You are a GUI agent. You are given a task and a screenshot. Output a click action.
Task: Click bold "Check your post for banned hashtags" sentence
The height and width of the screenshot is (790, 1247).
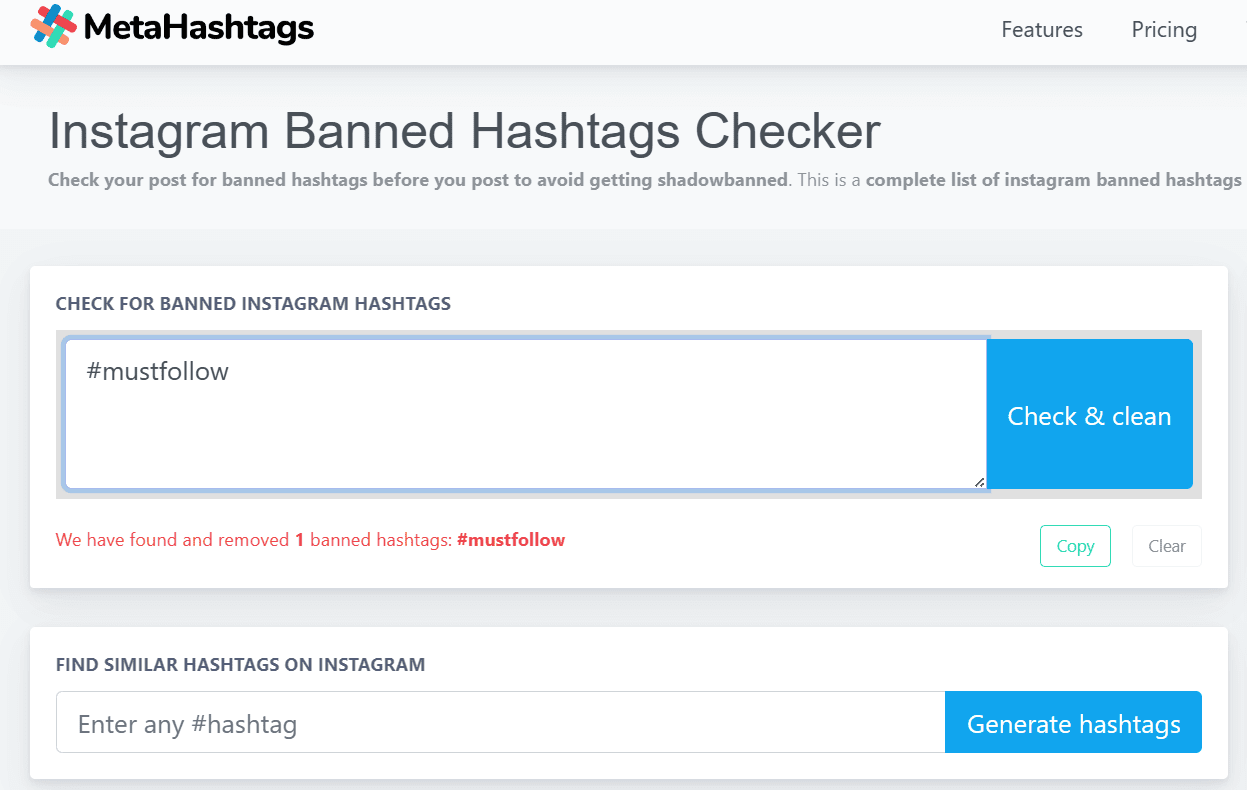pyautogui.click(x=419, y=181)
